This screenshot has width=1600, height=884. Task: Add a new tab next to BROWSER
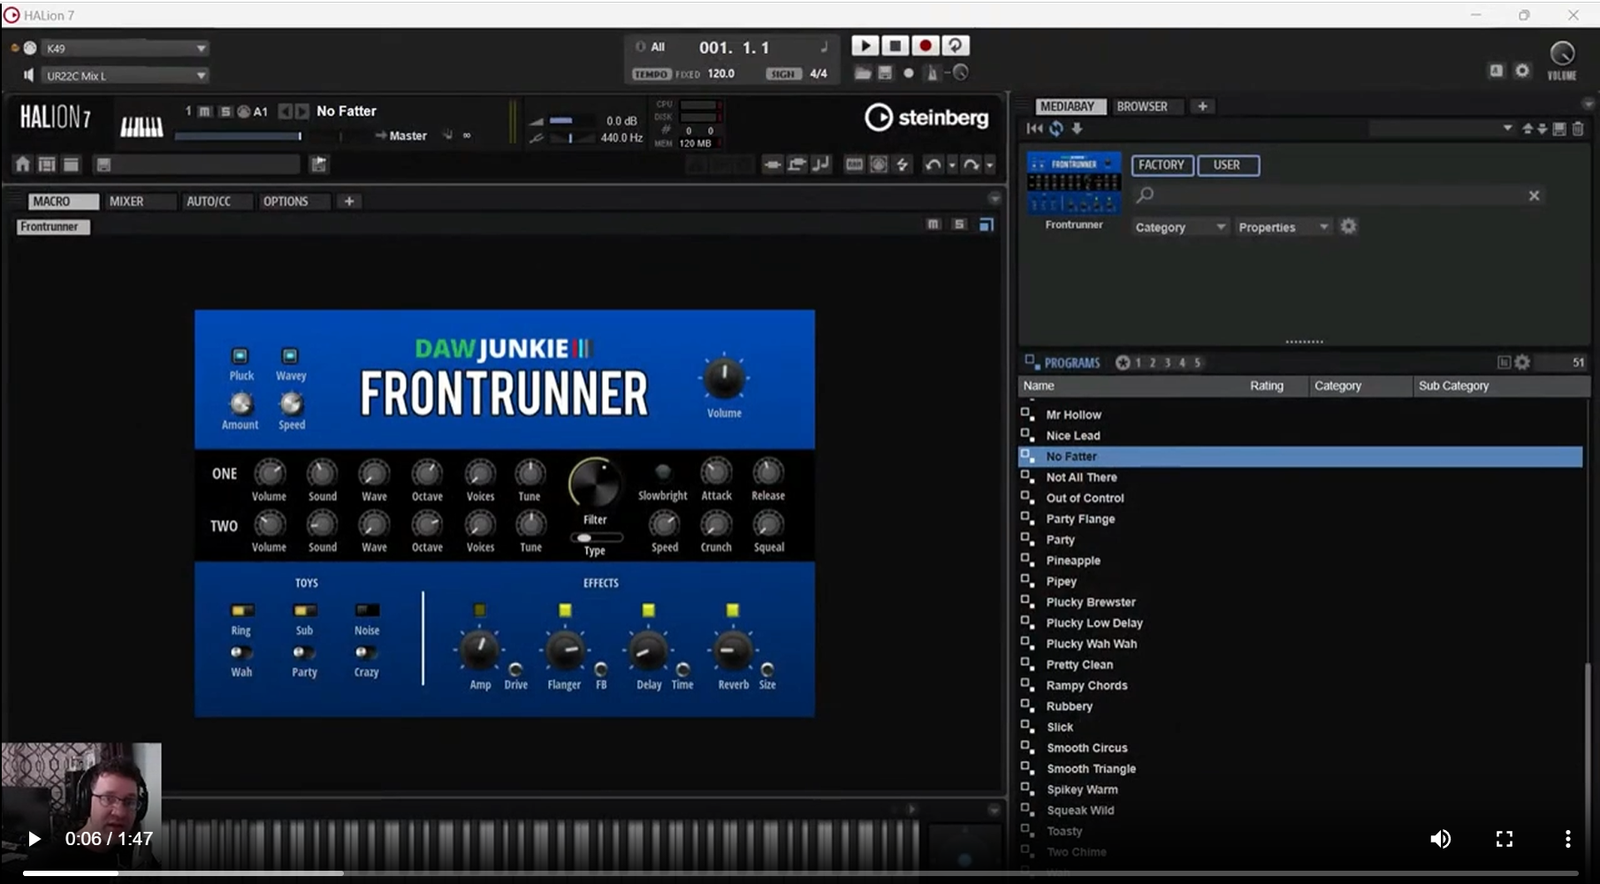[1203, 106]
